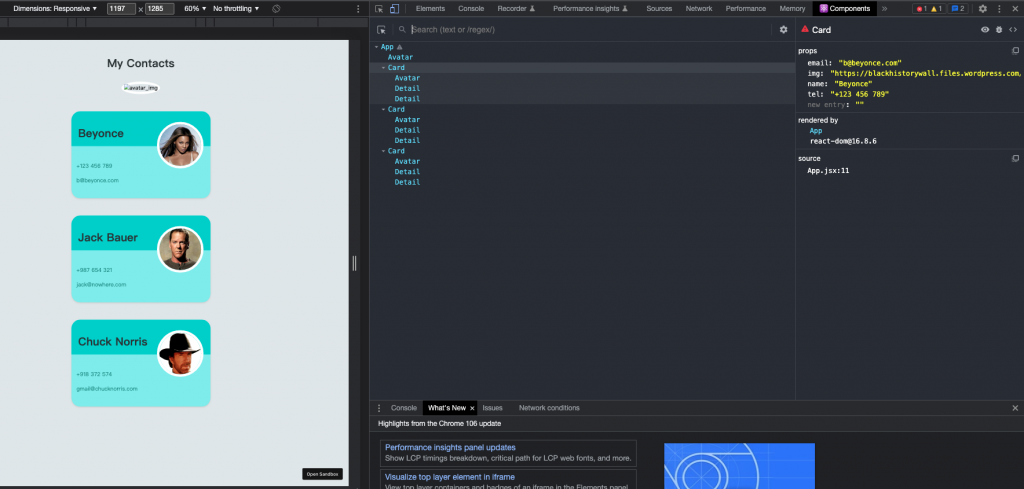Open Performance insights panel updates link
This screenshot has width=1024, height=489.
(x=450, y=447)
